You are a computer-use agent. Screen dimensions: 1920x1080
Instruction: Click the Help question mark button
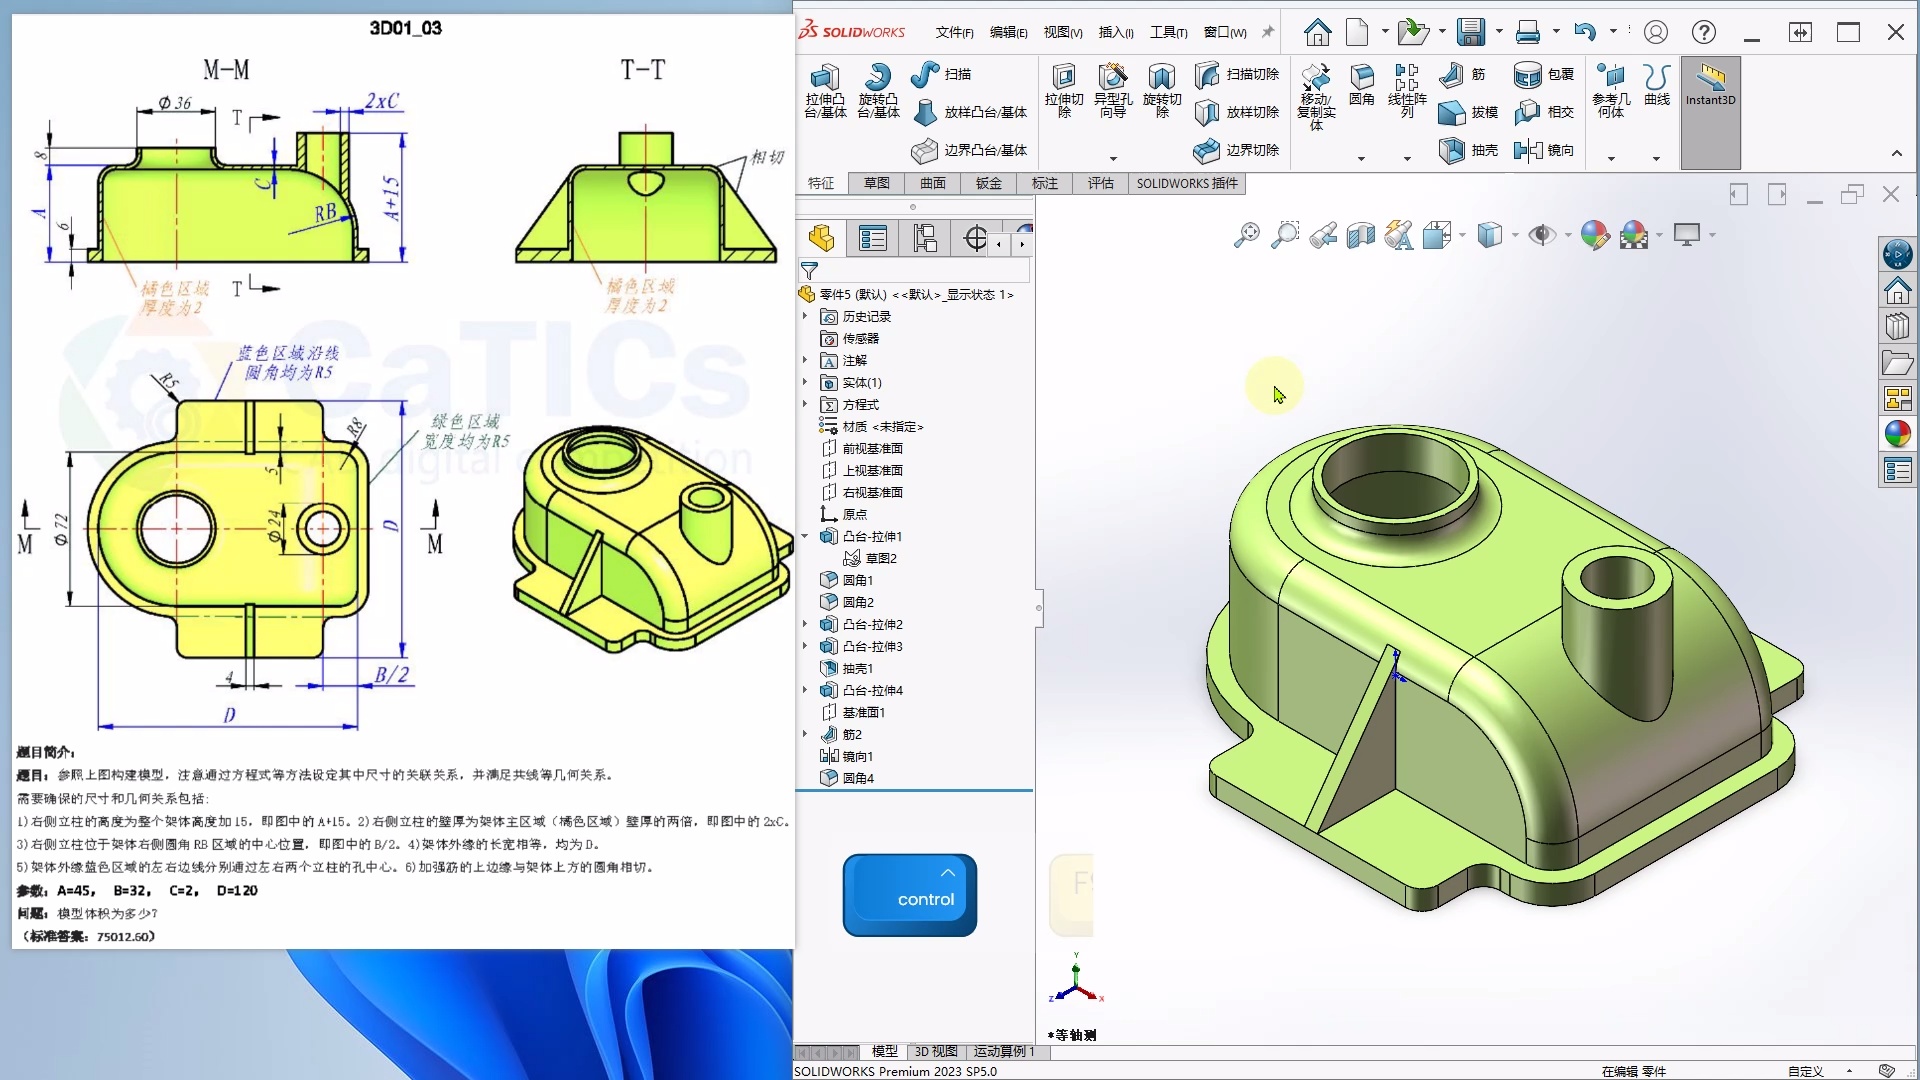1703,31
